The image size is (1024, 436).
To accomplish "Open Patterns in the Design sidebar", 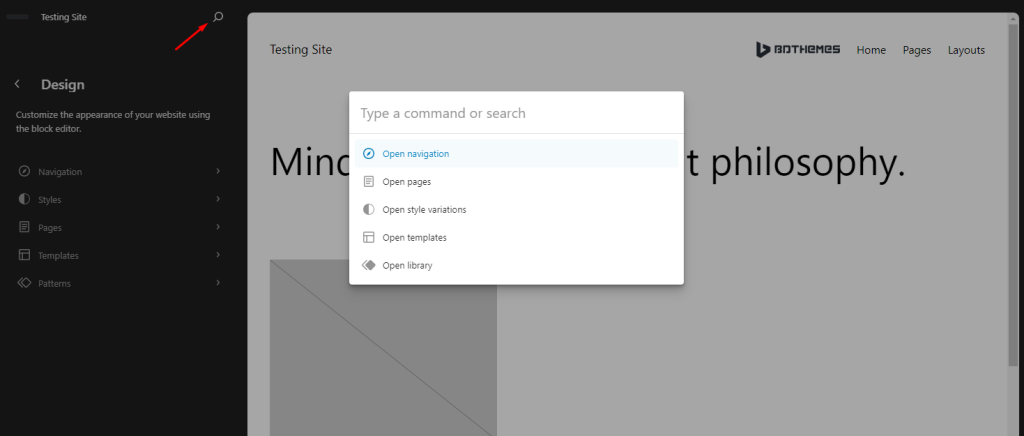I will tap(55, 284).
